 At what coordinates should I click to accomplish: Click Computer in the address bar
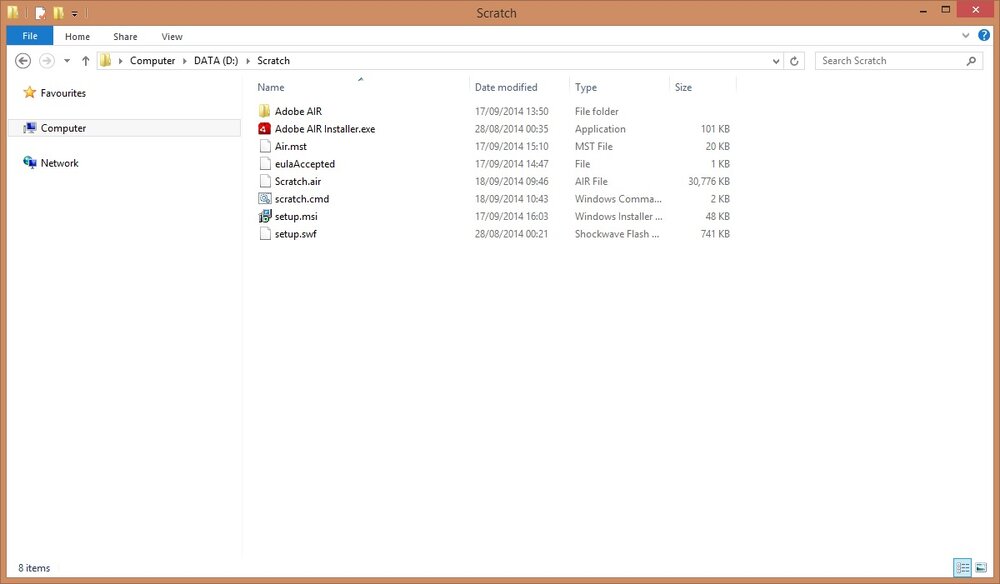(x=152, y=61)
